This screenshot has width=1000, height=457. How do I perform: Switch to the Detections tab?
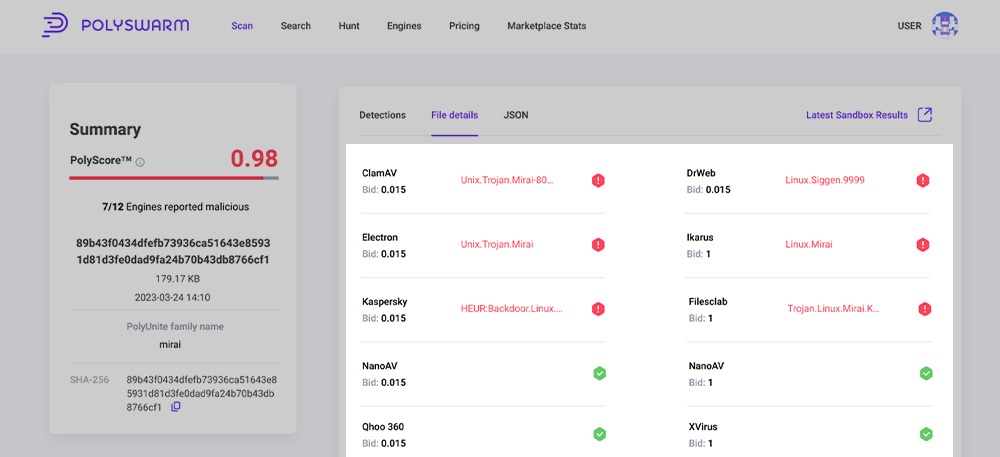click(382, 115)
